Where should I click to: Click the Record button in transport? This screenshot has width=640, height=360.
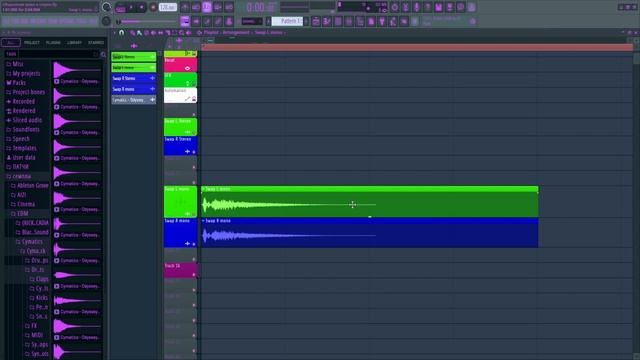pyautogui.click(x=153, y=7)
